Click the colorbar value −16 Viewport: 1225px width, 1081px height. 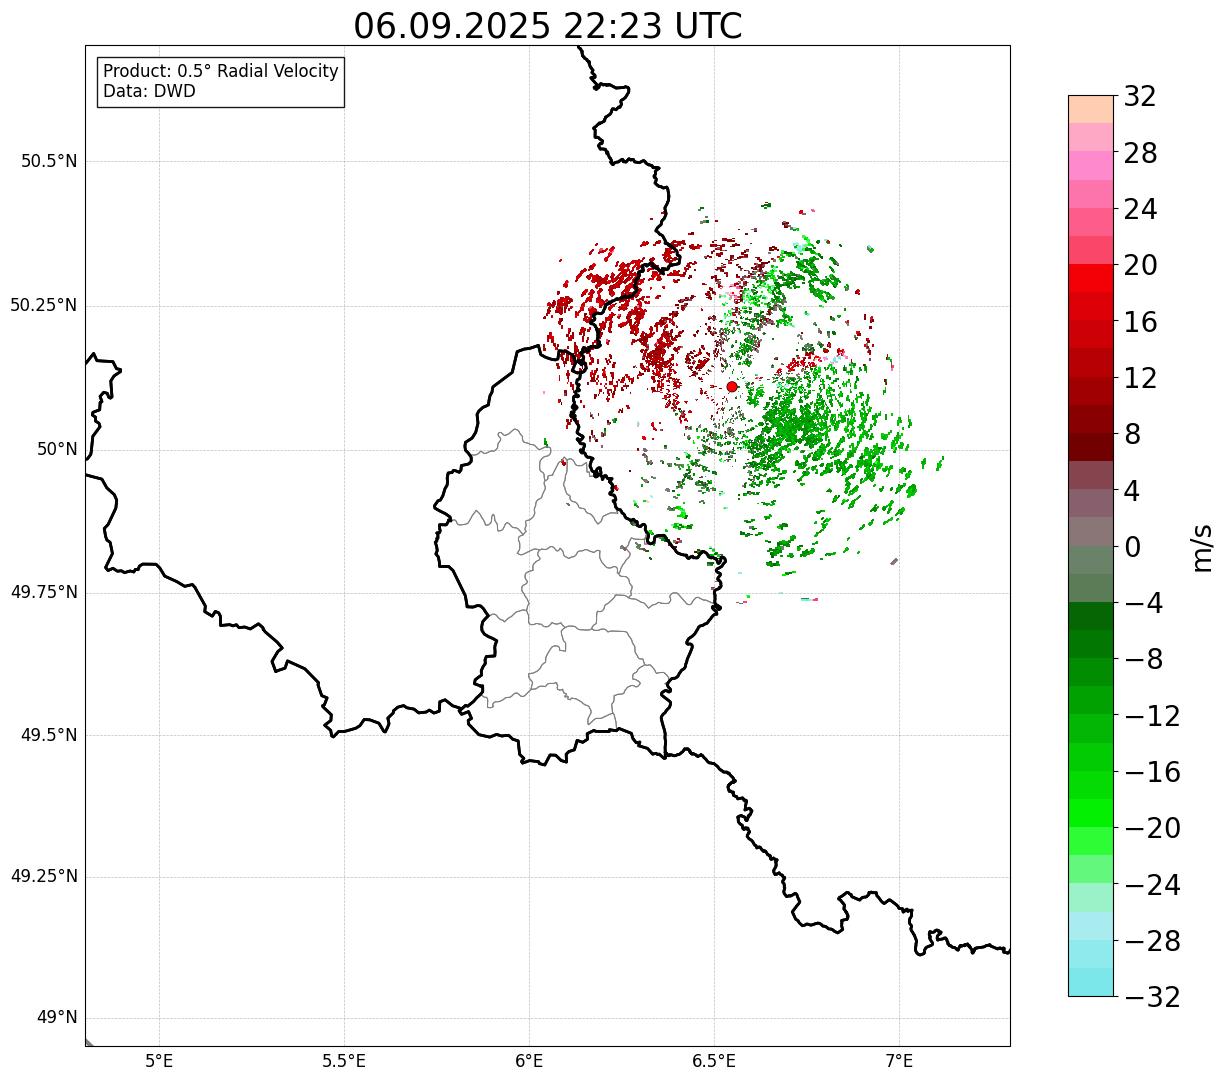click(x=1152, y=772)
